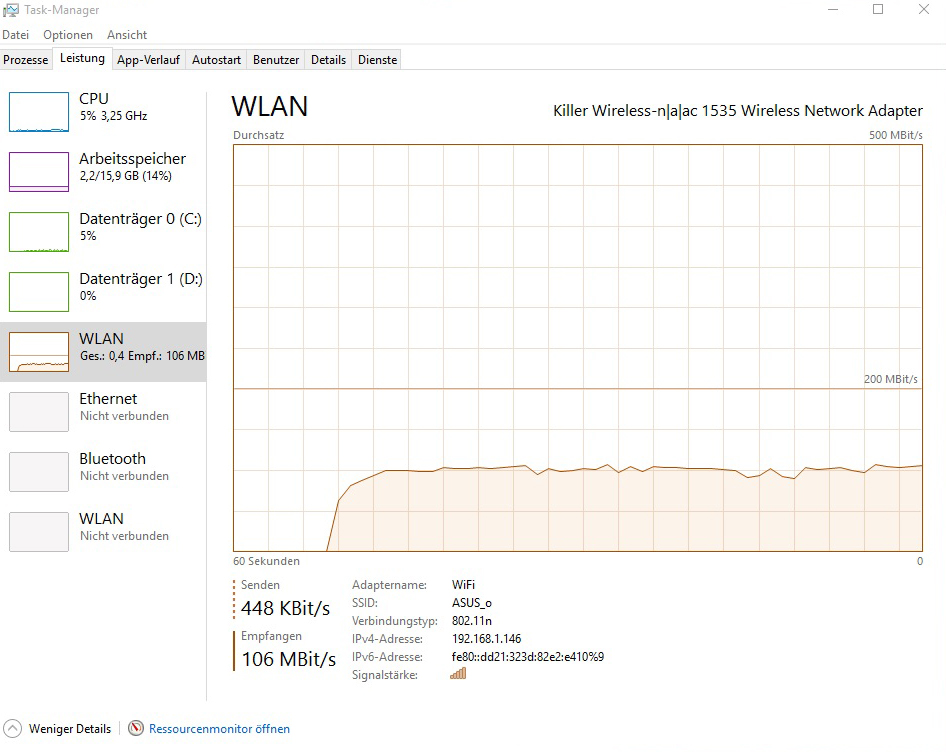Open the Autostart tab

216,60
